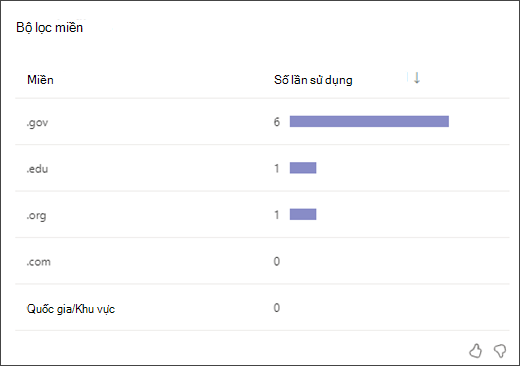Click the .edu usage bar
This screenshot has width=520, height=366.
coord(303,168)
